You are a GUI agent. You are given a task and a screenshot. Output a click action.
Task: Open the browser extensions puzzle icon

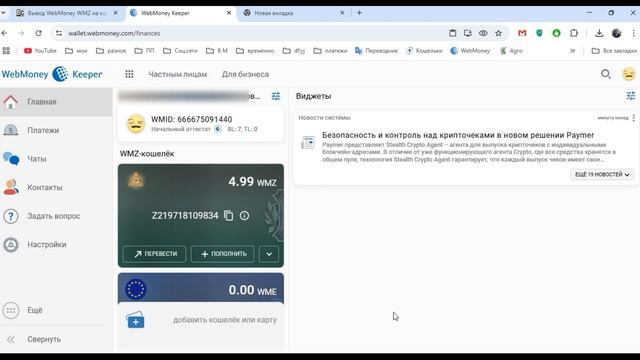tap(573, 33)
